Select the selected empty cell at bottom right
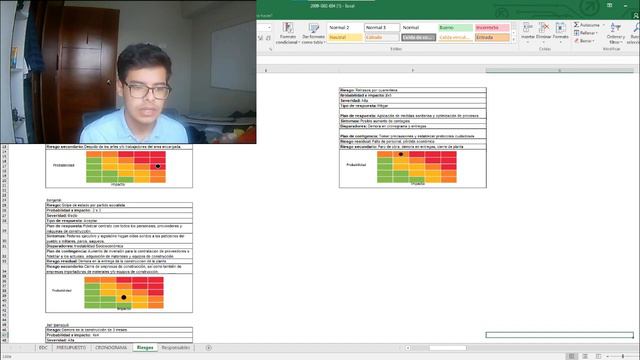Viewport: 640px width, 360px height. coord(560,335)
